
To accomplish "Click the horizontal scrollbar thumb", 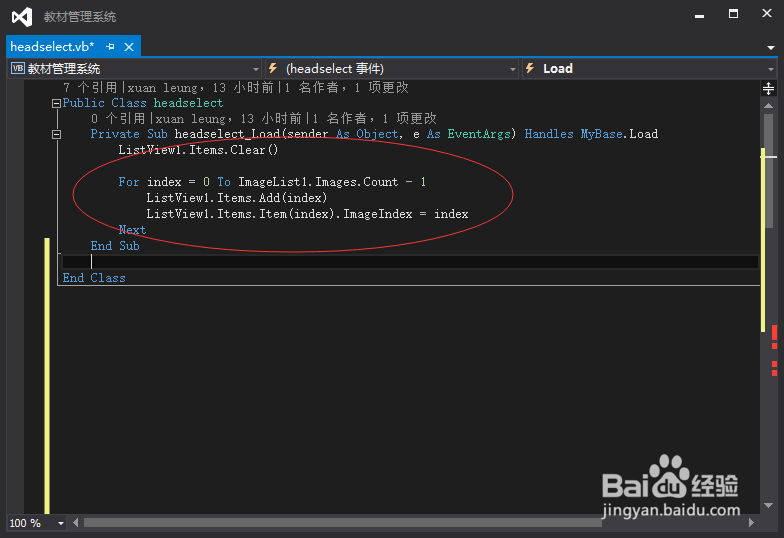I will pyautogui.click(x=342, y=522).
